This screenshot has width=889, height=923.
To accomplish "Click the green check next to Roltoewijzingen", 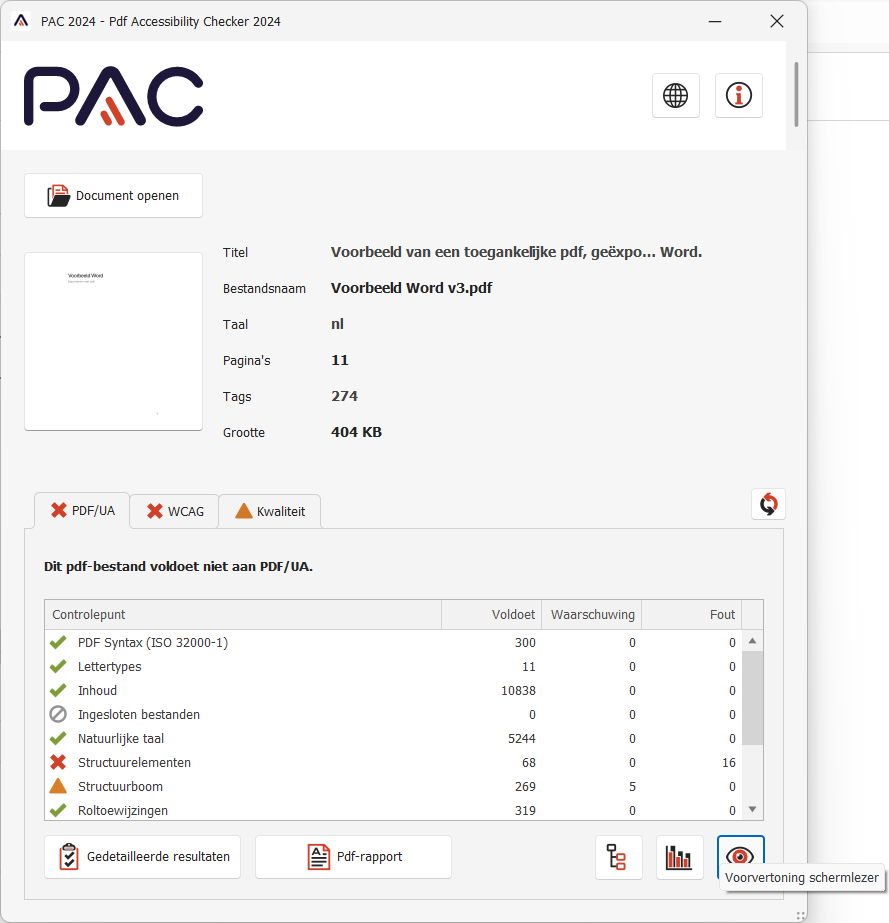I will coord(58,810).
